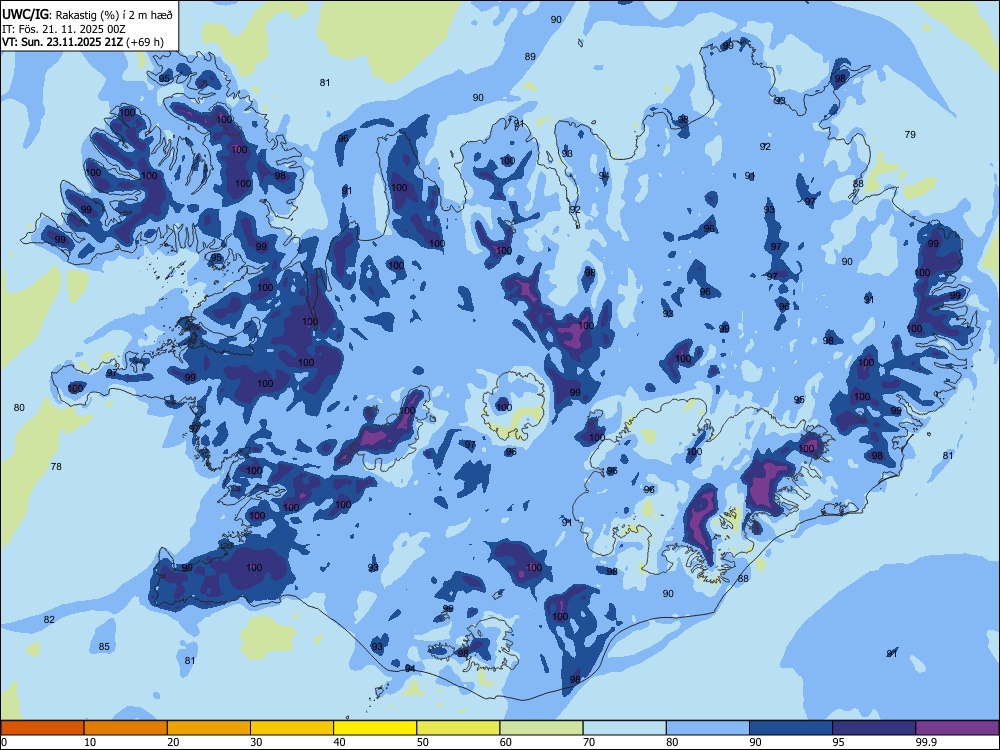Click the title text 'UWC/IG: Rakastig (%) í 2 m hæð'
This screenshot has height=750, width=1000.
coord(87,15)
